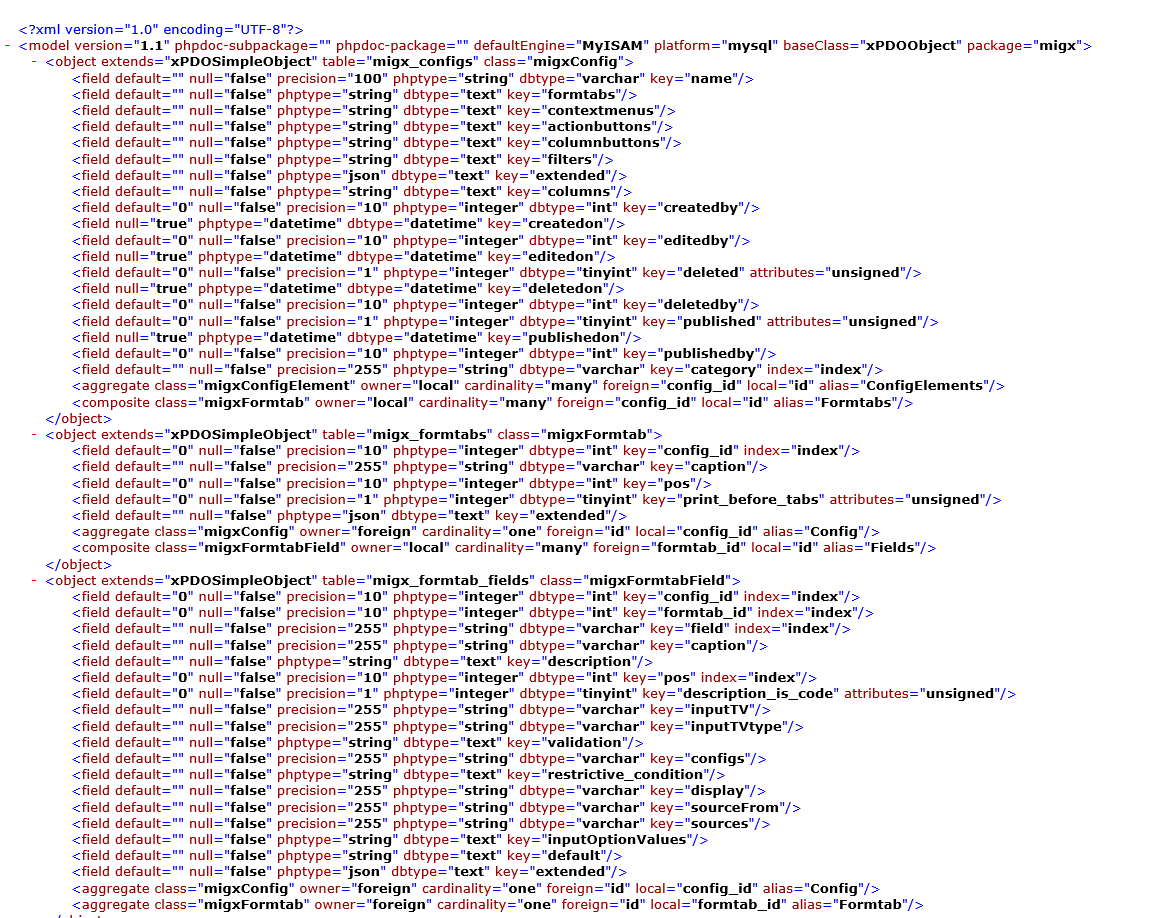This screenshot has width=1164, height=918.
Task: Click the composite line aliased "Fields"
Action: tap(504, 548)
